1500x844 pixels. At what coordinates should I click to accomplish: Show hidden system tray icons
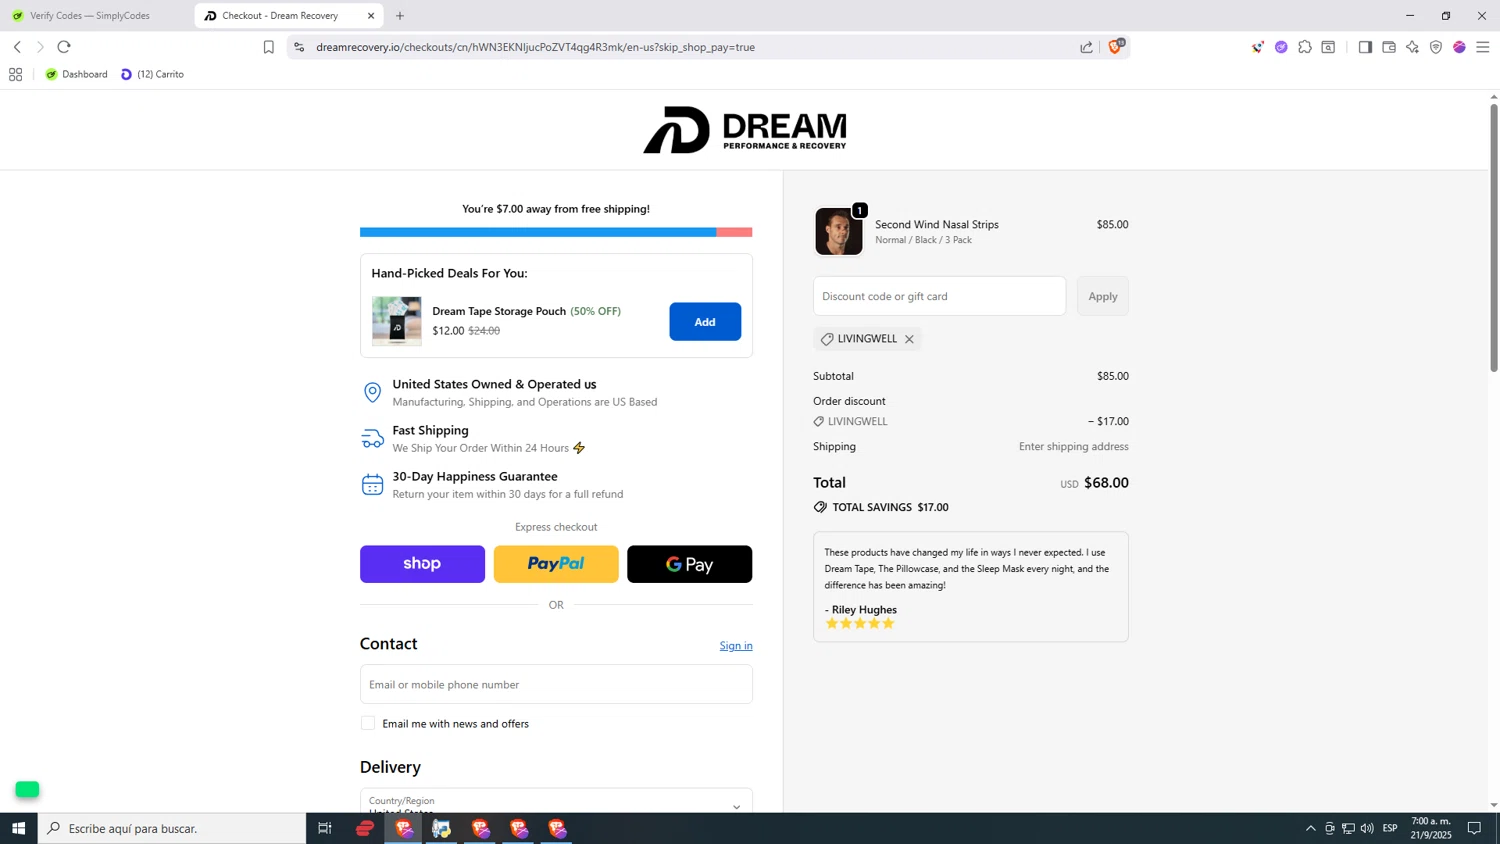(1310, 828)
